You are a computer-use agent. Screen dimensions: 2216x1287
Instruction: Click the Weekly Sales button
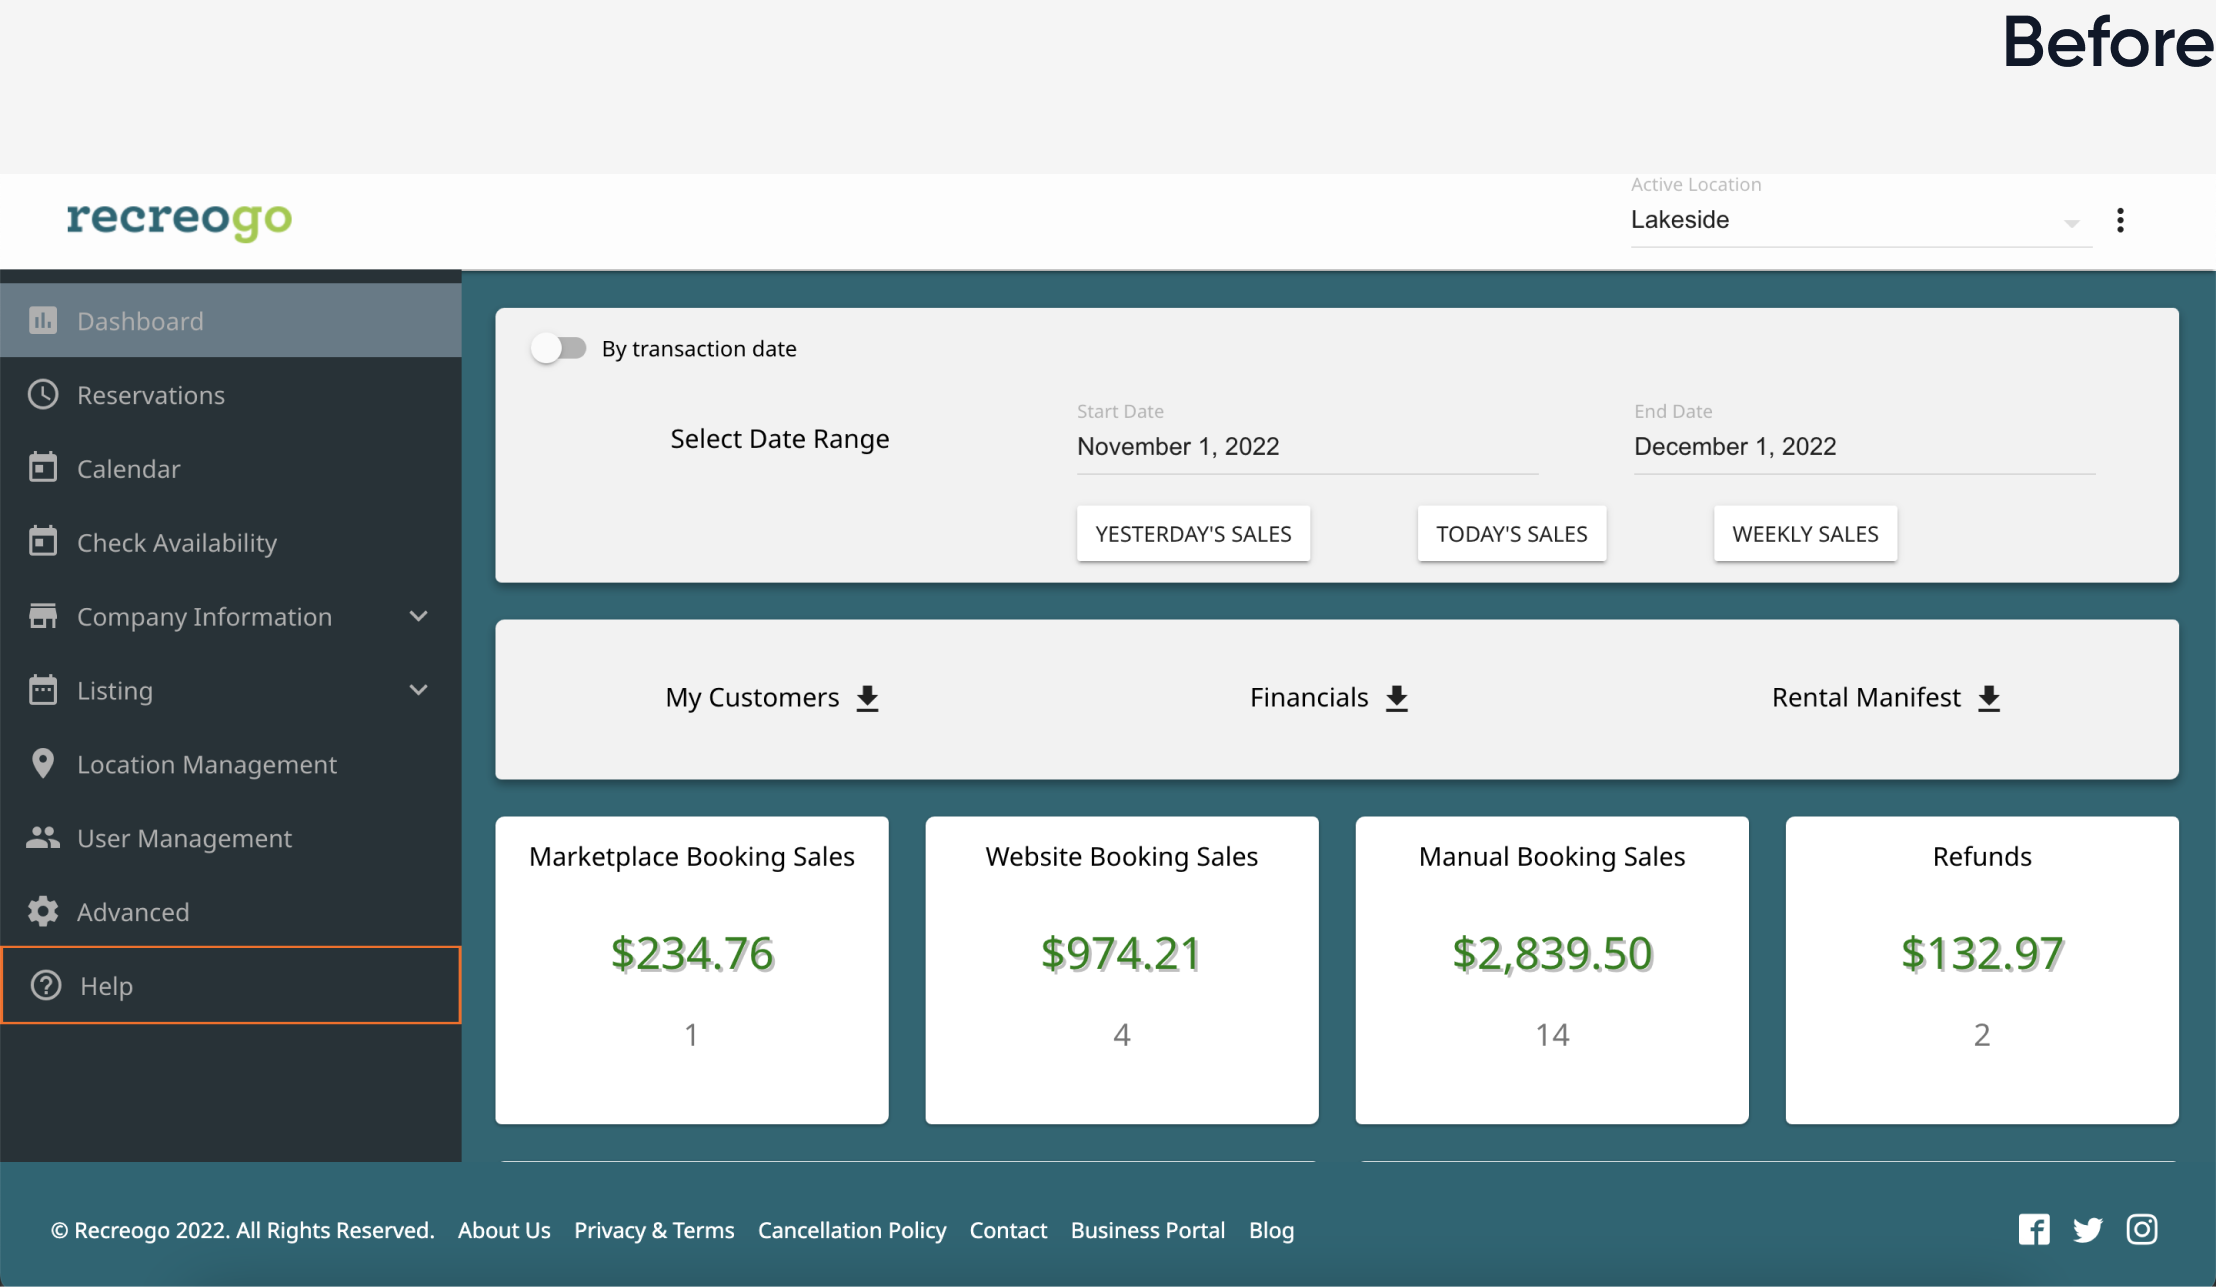(x=1805, y=534)
